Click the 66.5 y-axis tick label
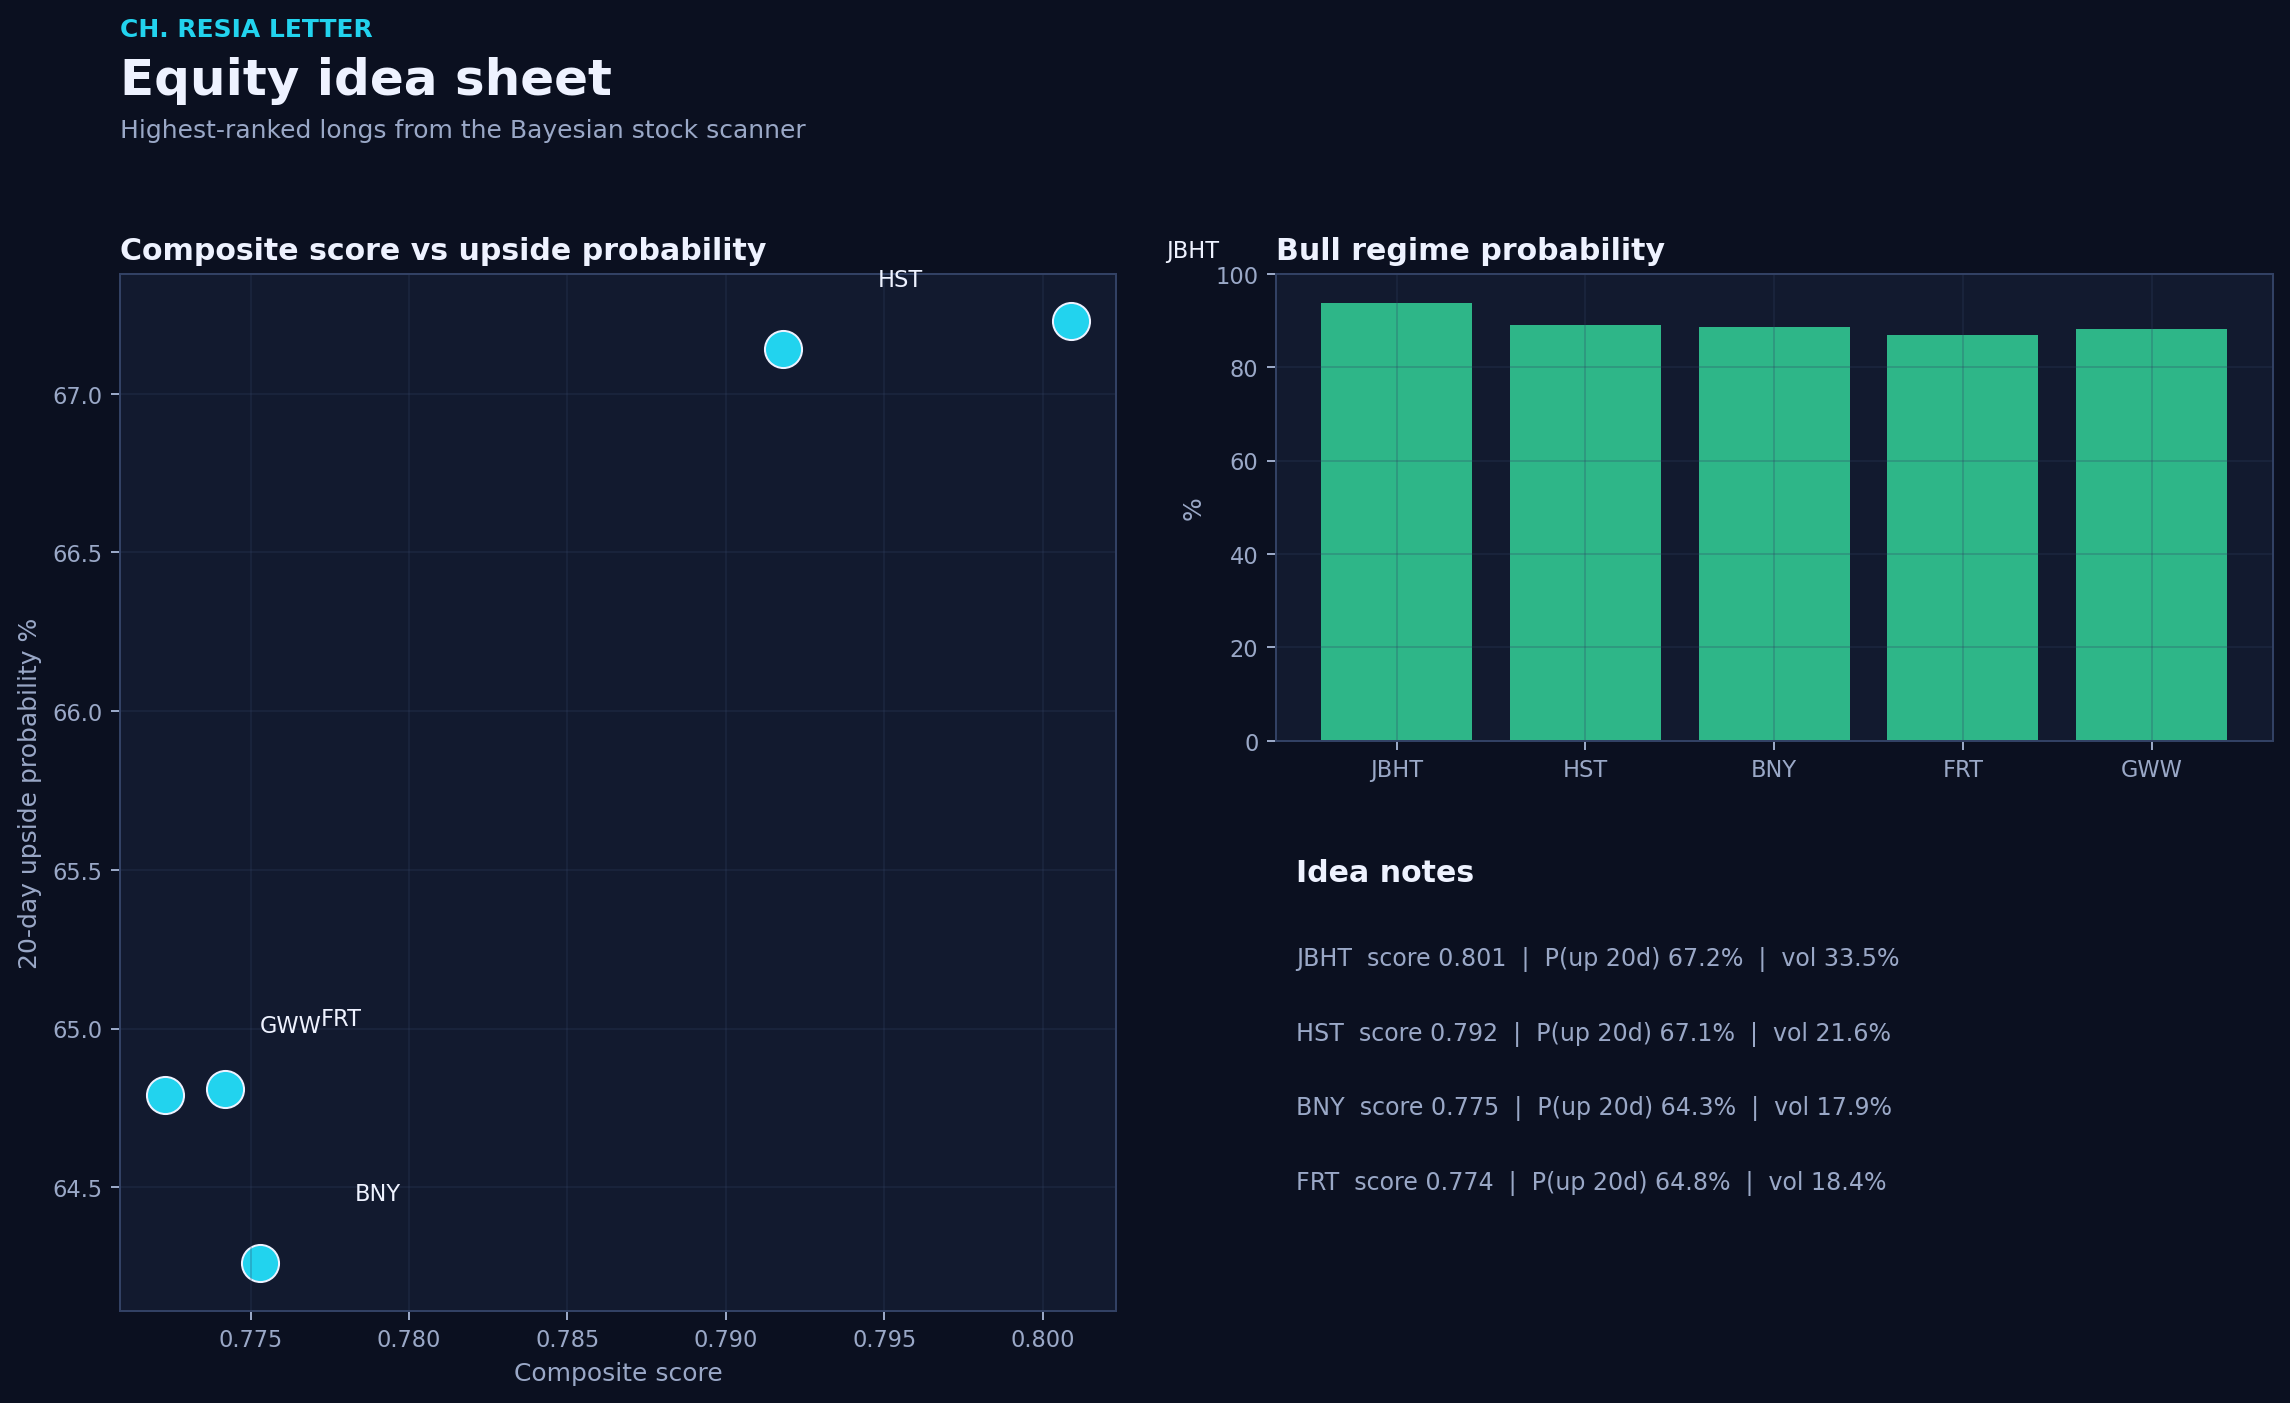The height and width of the screenshot is (1403, 2290). tap(78, 554)
